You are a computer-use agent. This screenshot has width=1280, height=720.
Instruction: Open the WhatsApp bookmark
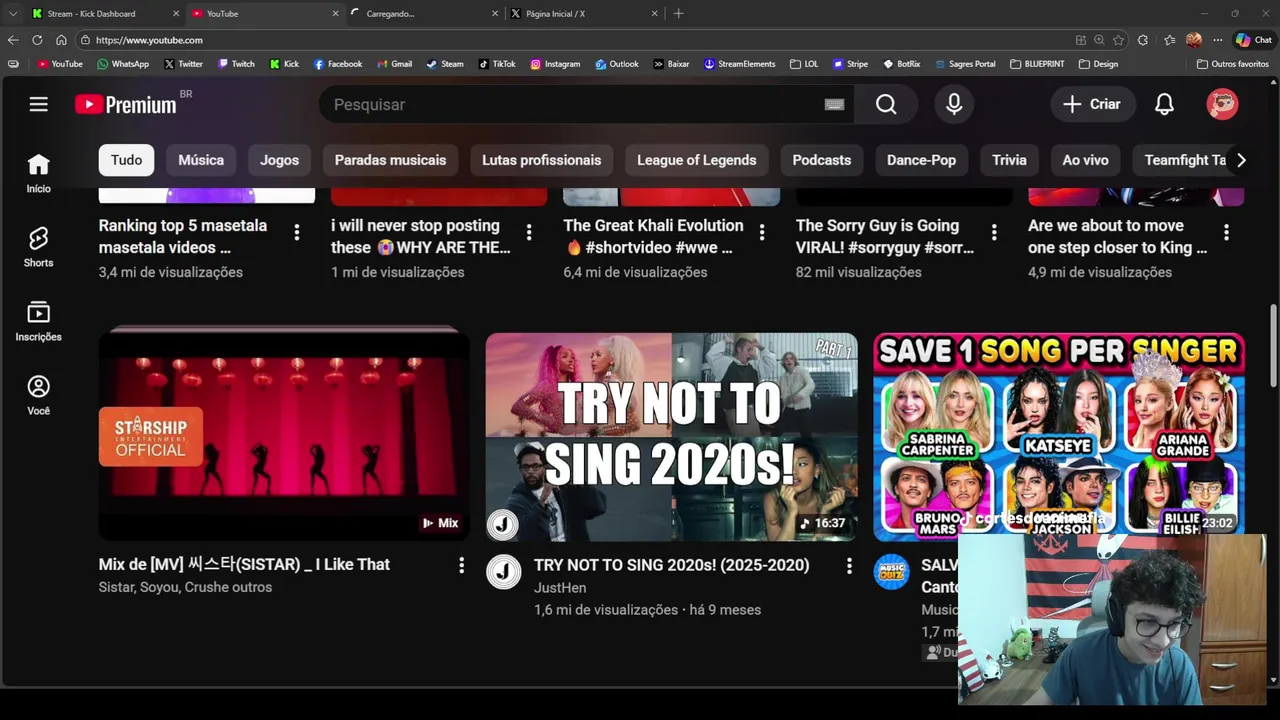[123, 64]
